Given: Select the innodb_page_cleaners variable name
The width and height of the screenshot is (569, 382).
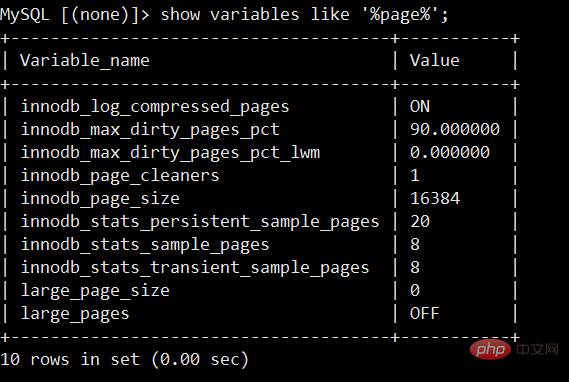Looking at the screenshot, I should point(120,176).
